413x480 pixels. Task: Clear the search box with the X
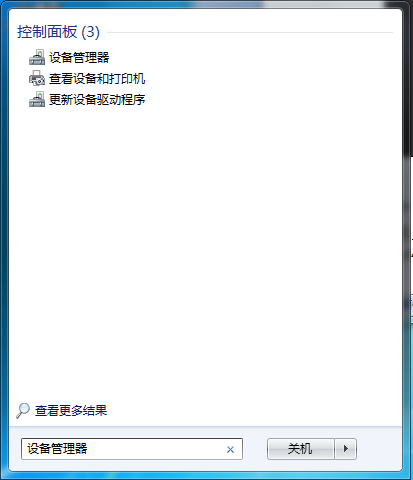(230, 449)
